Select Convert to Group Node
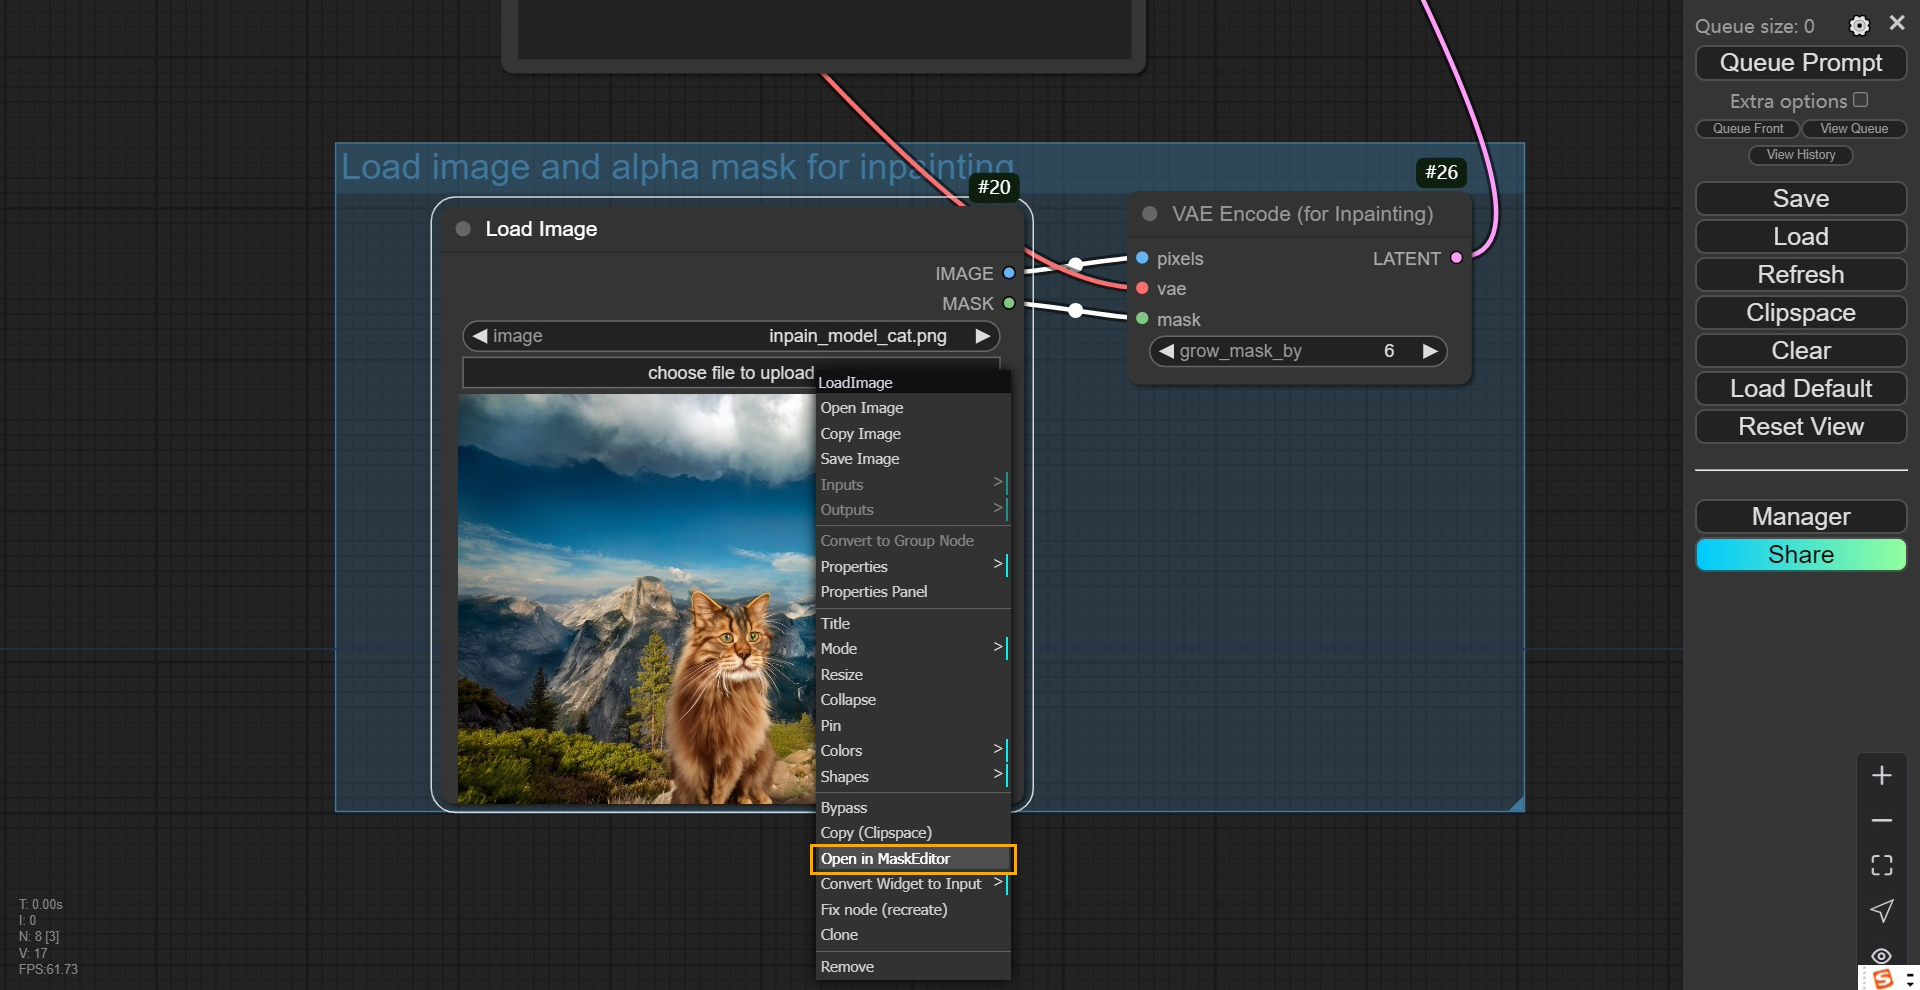Image resolution: width=1920 pixels, height=990 pixels. point(913,541)
